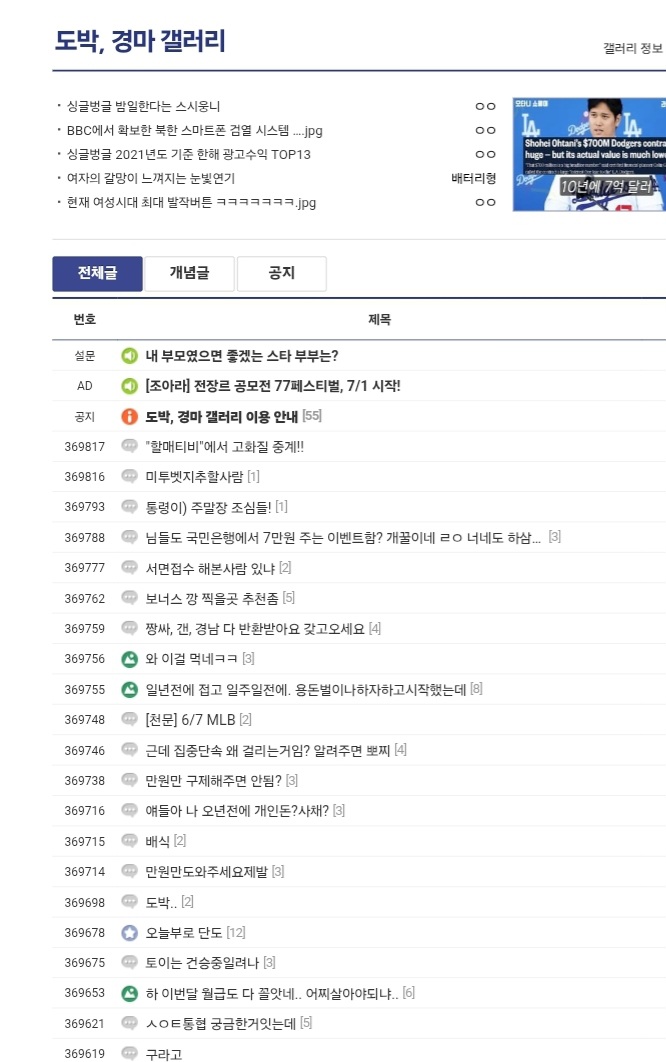Click the Ohtani Dodgers news thumbnail

tap(589, 154)
